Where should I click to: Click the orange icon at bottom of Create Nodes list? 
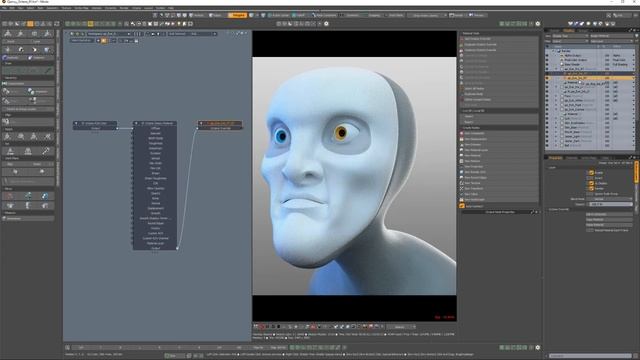(462, 206)
